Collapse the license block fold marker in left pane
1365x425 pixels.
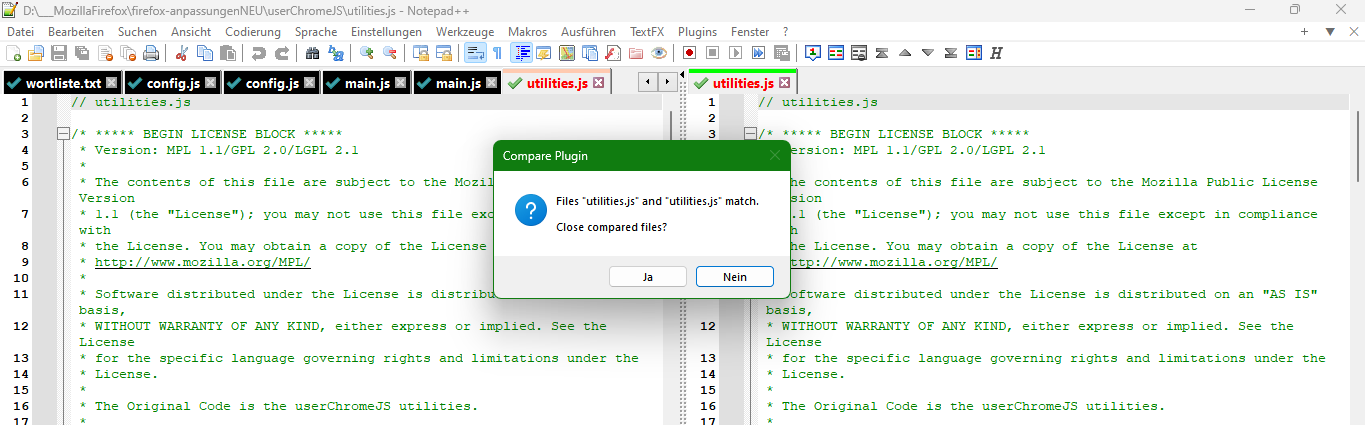63,134
